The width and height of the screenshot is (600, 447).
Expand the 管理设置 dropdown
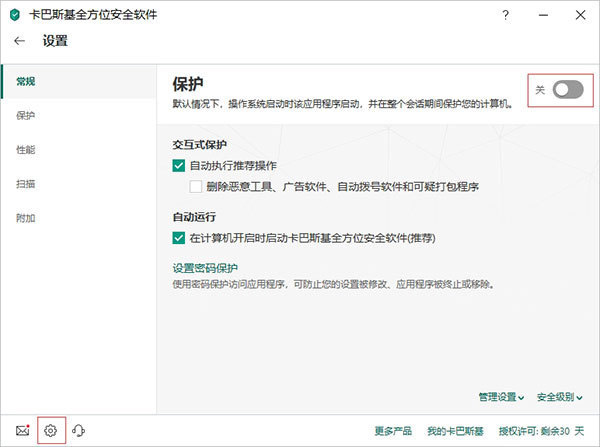tap(501, 397)
